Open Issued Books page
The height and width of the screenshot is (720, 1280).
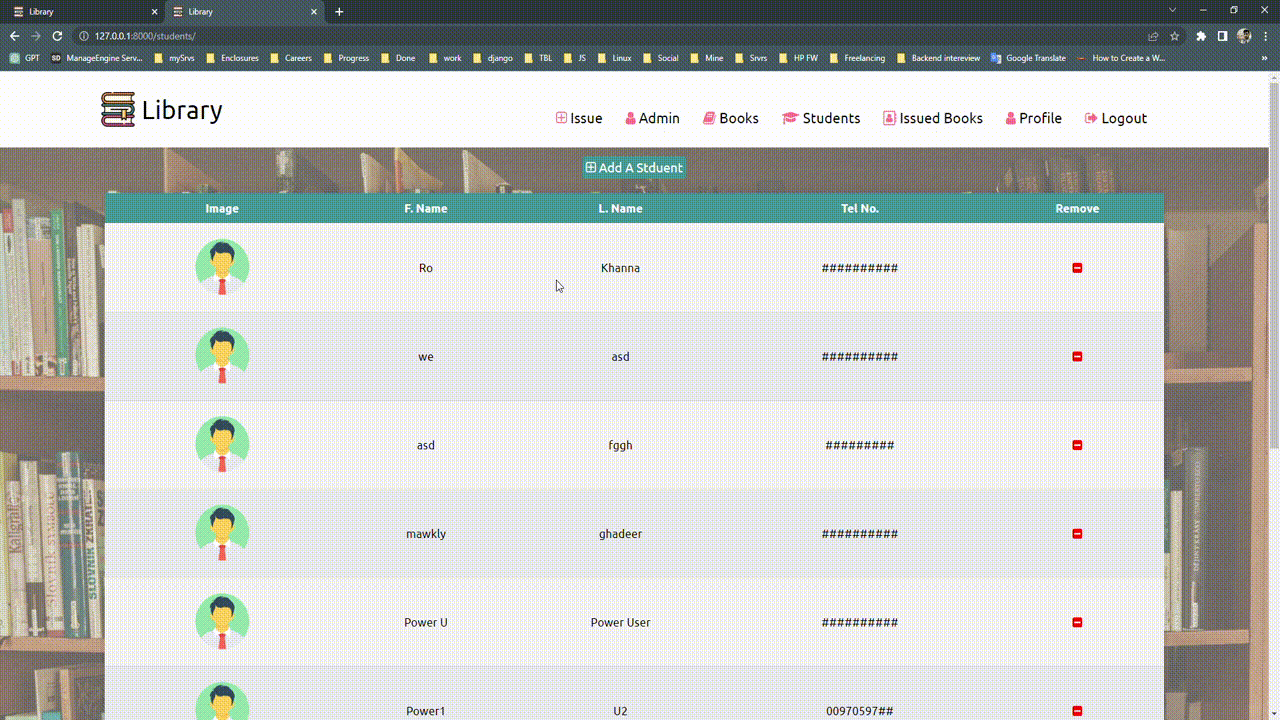point(933,118)
